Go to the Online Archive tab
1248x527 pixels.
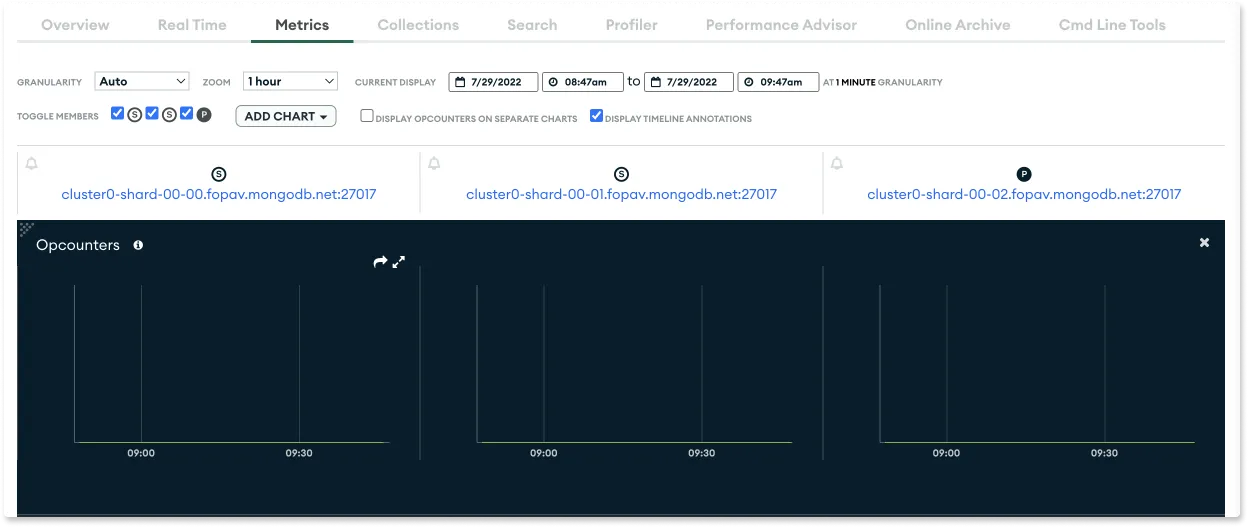coord(958,25)
